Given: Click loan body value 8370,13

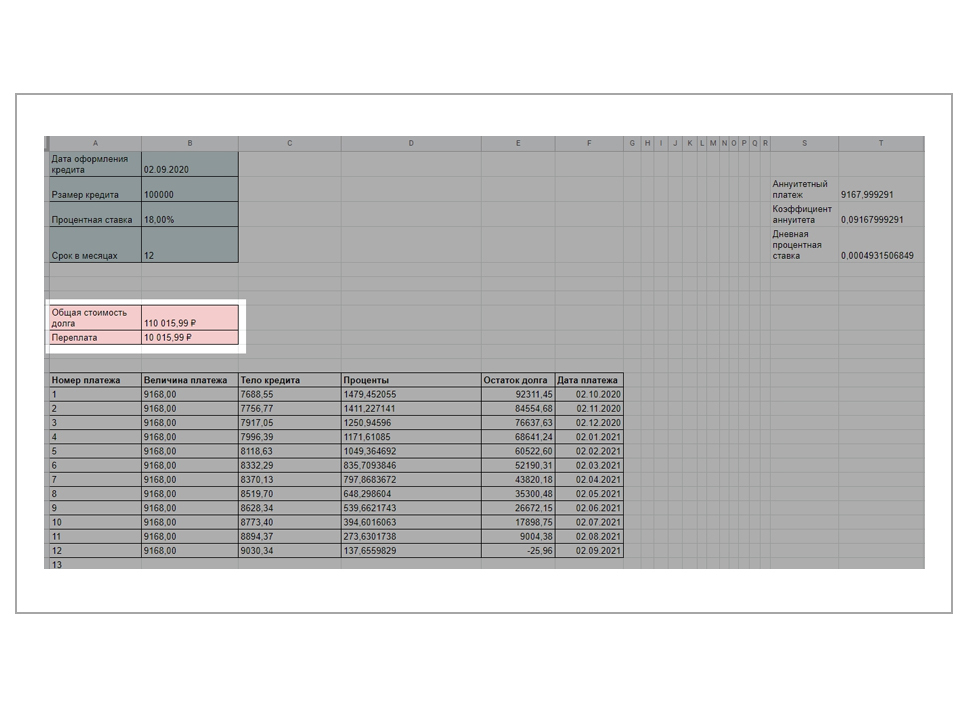Looking at the screenshot, I should pos(290,479).
